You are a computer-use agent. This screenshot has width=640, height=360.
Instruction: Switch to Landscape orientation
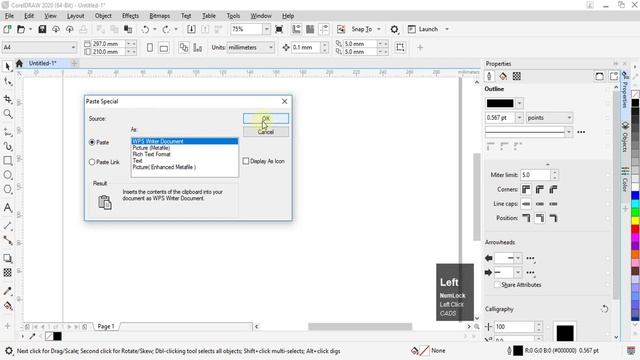click(x=164, y=48)
